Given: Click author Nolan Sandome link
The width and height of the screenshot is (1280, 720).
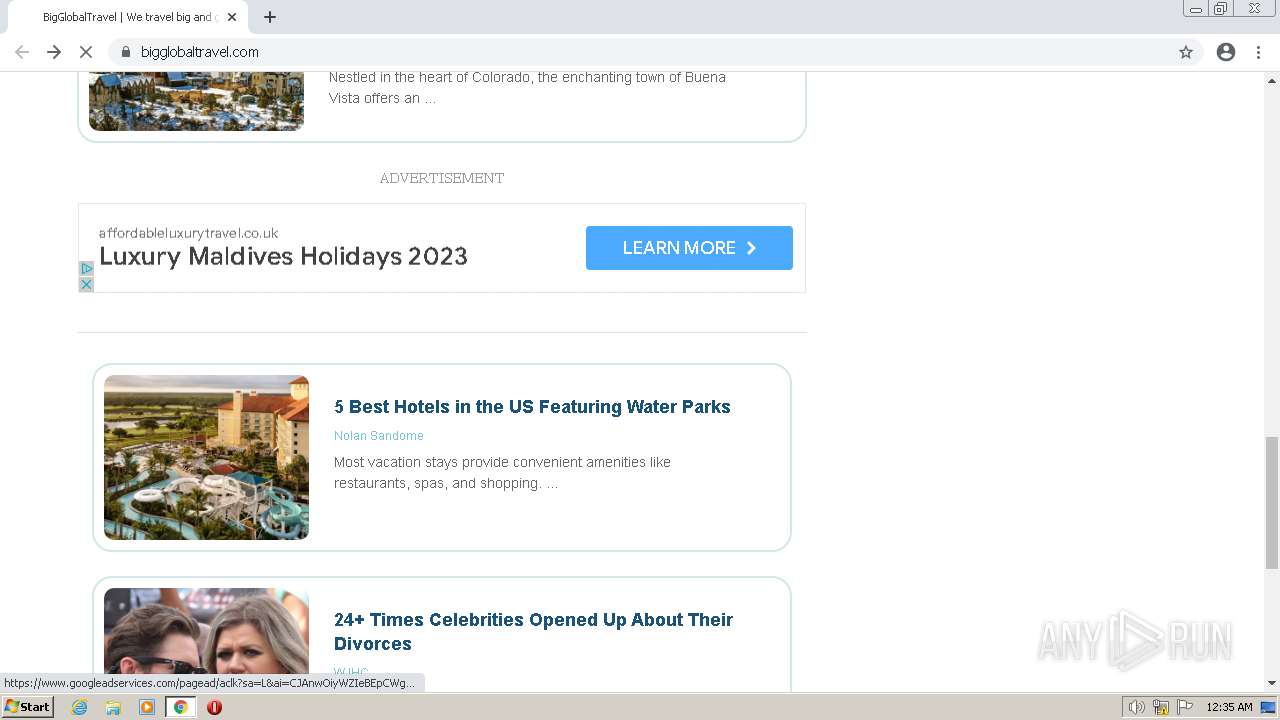Looking at the screenshot, I should point(379,436).
